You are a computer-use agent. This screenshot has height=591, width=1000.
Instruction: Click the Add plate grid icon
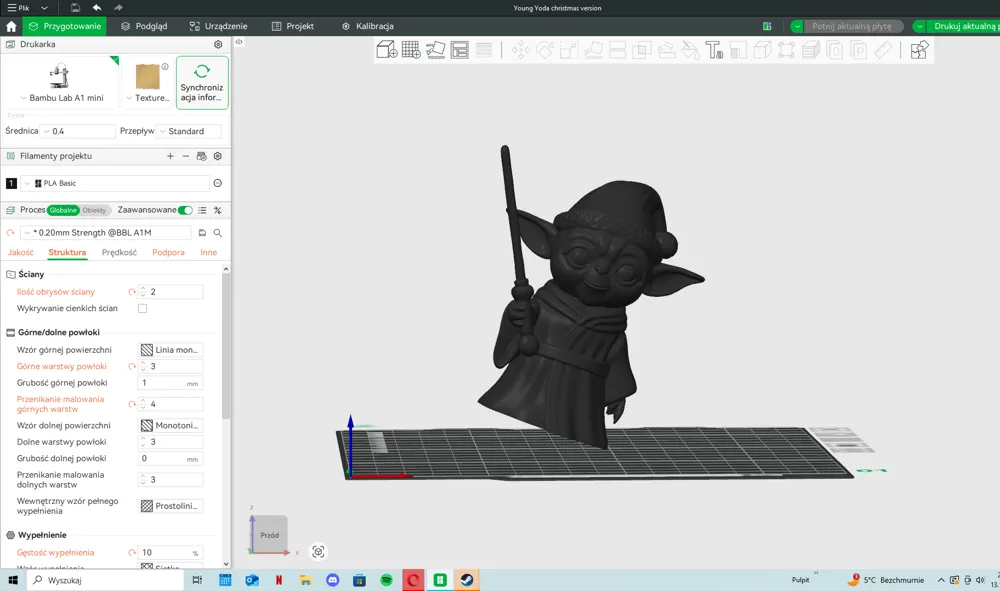pos(411,50)
